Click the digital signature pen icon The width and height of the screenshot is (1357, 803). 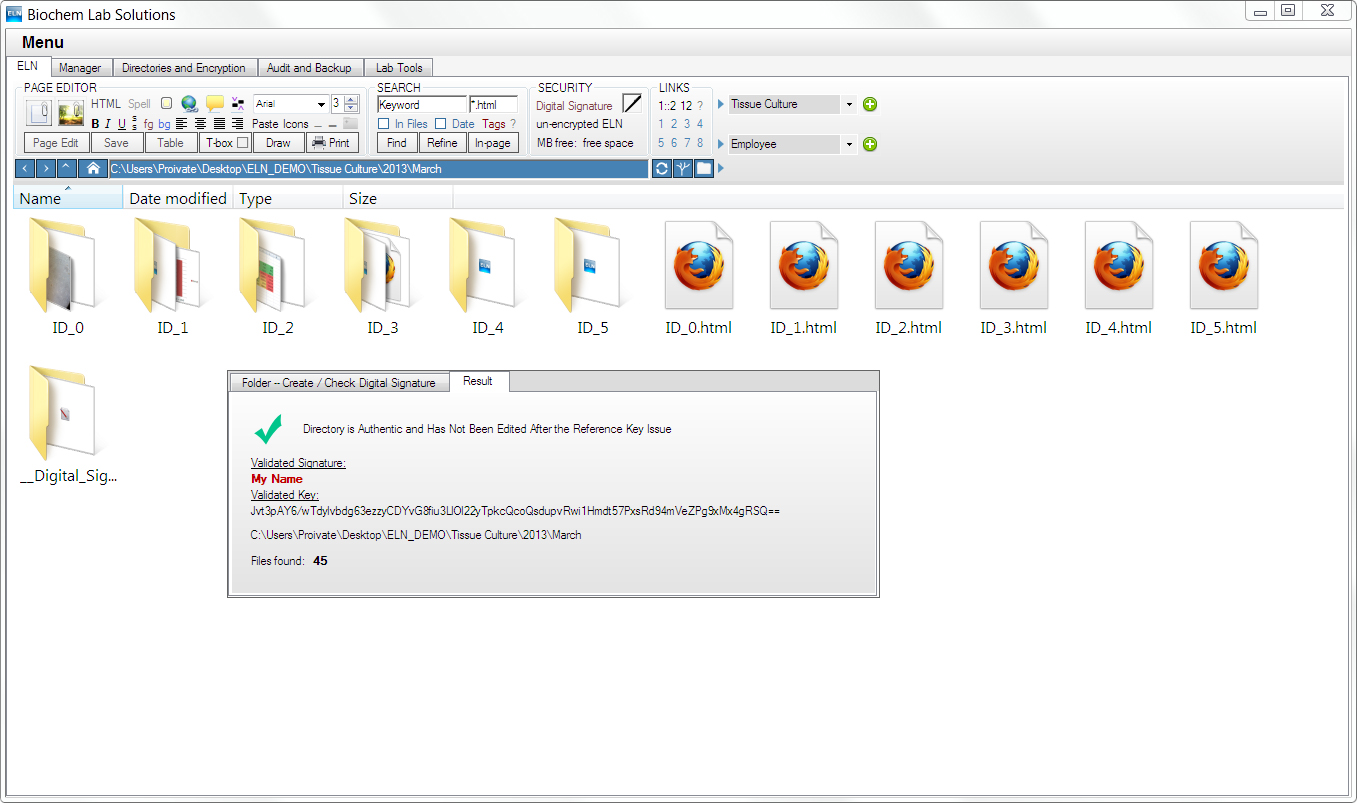pos(632,103)
